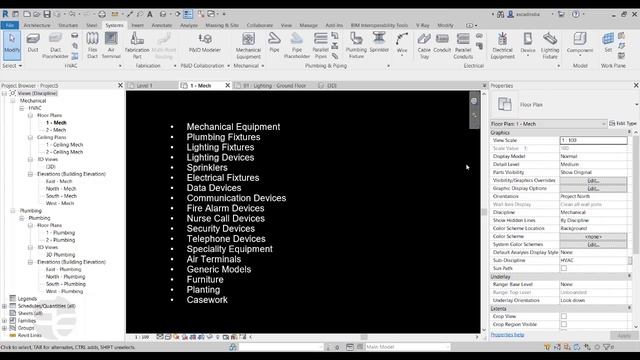Open 3D Plumbing view

click(60, 255)
